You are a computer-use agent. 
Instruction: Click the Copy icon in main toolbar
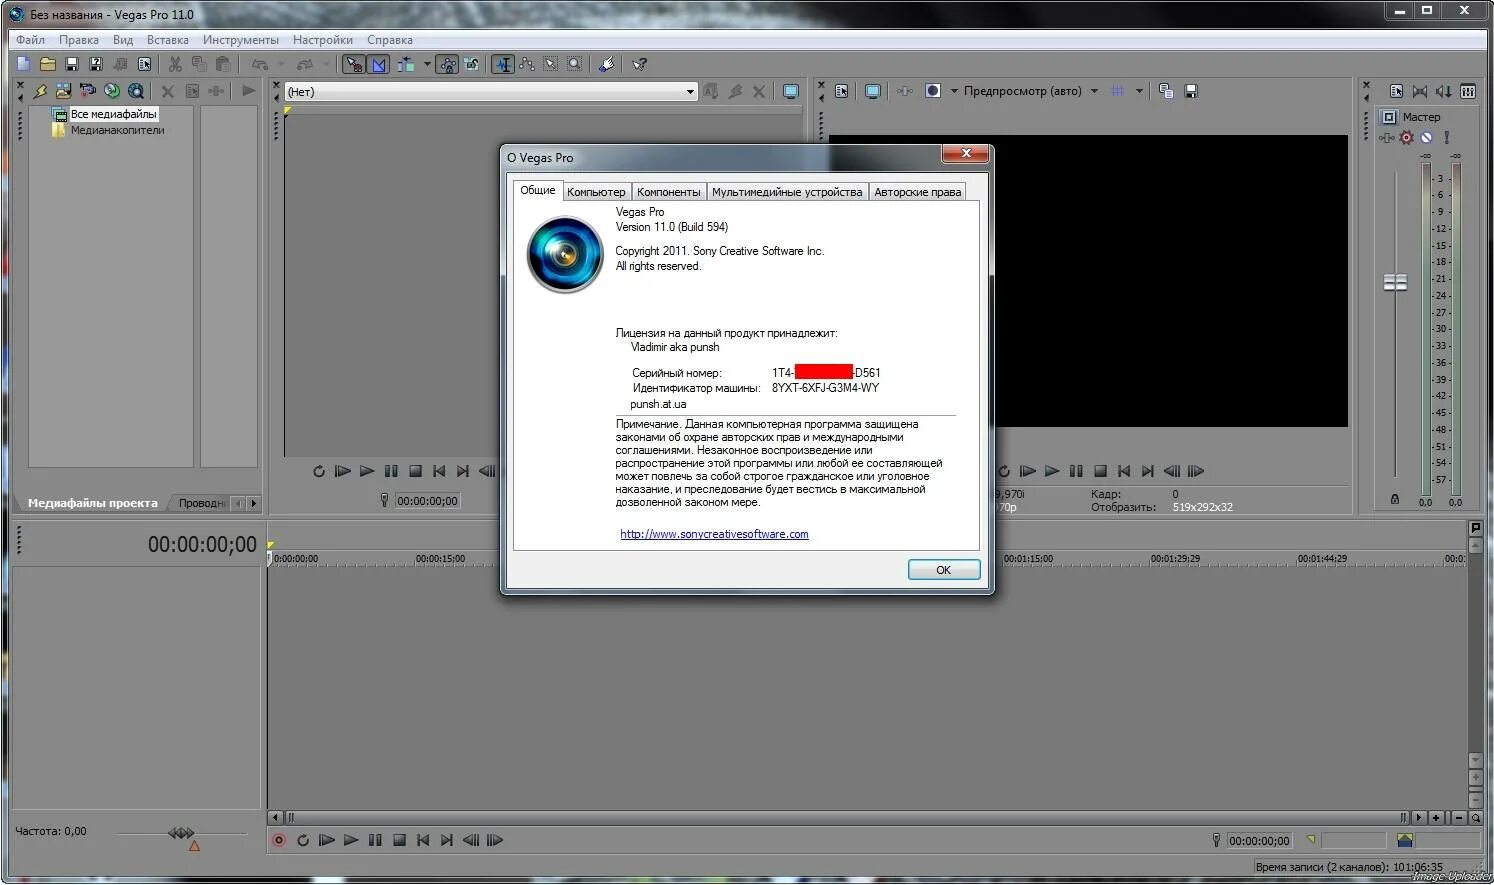(x=199, y=64)
